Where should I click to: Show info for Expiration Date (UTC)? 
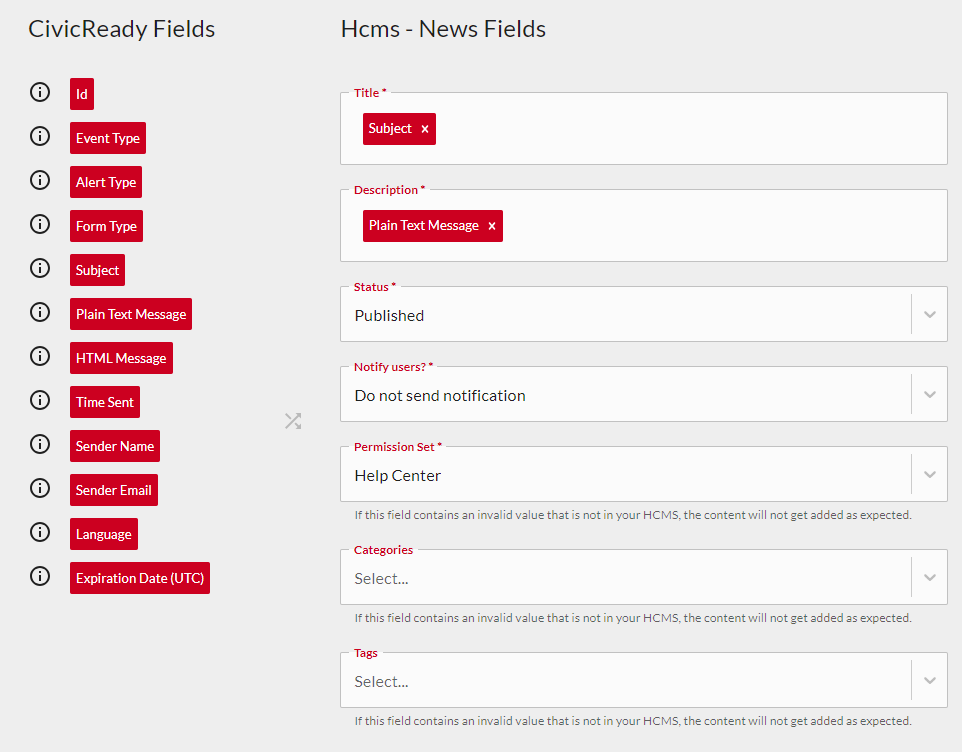40,576
